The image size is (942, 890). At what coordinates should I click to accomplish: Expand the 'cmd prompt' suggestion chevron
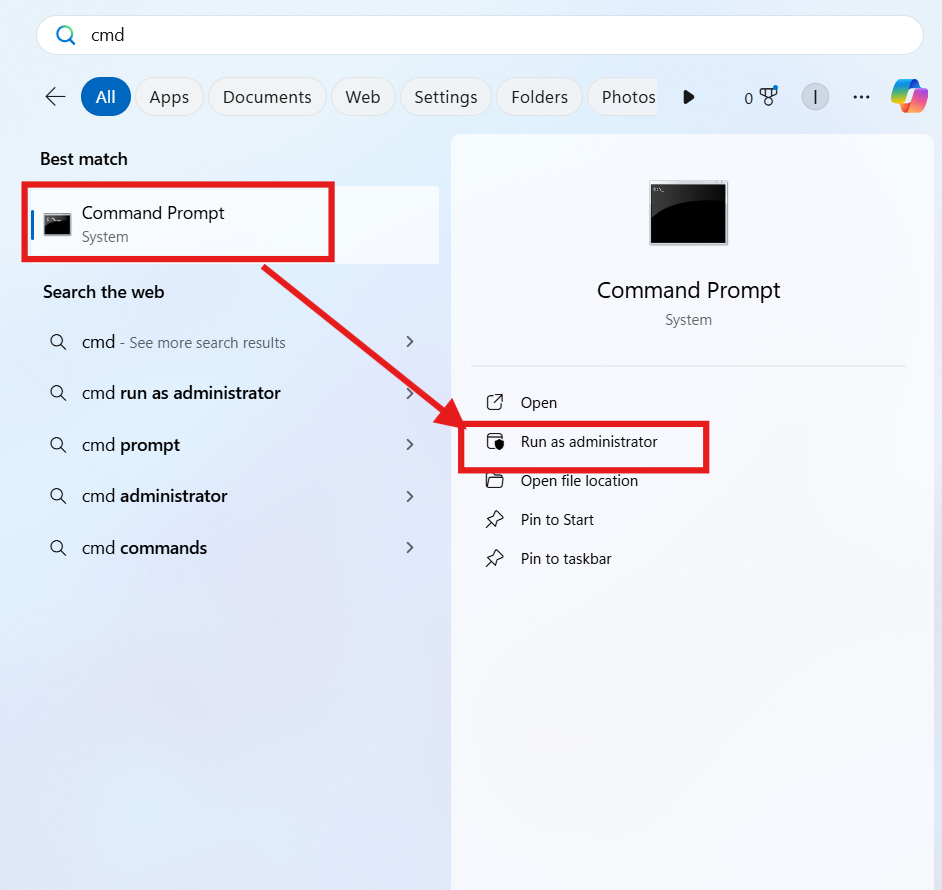(410, 445)
